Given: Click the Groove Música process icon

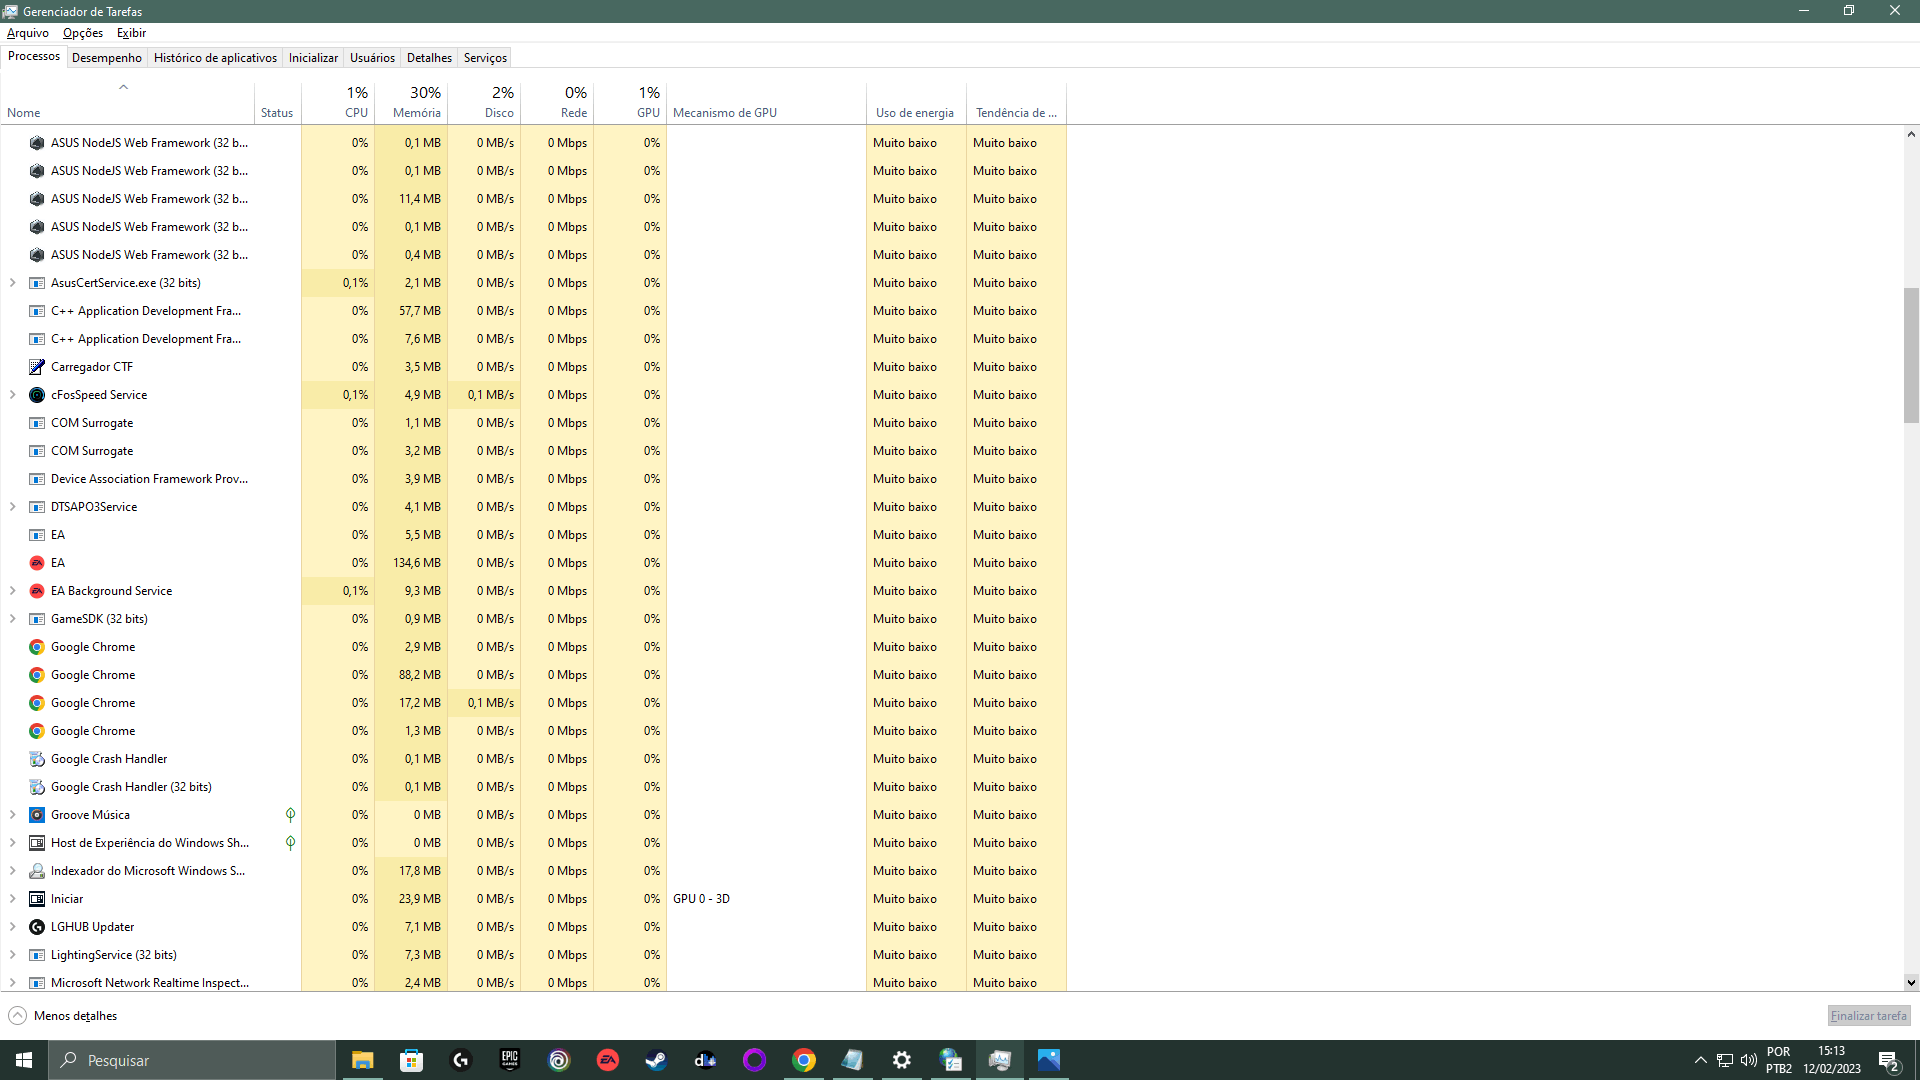Looking at the screenshot, I should click(37, 815).
